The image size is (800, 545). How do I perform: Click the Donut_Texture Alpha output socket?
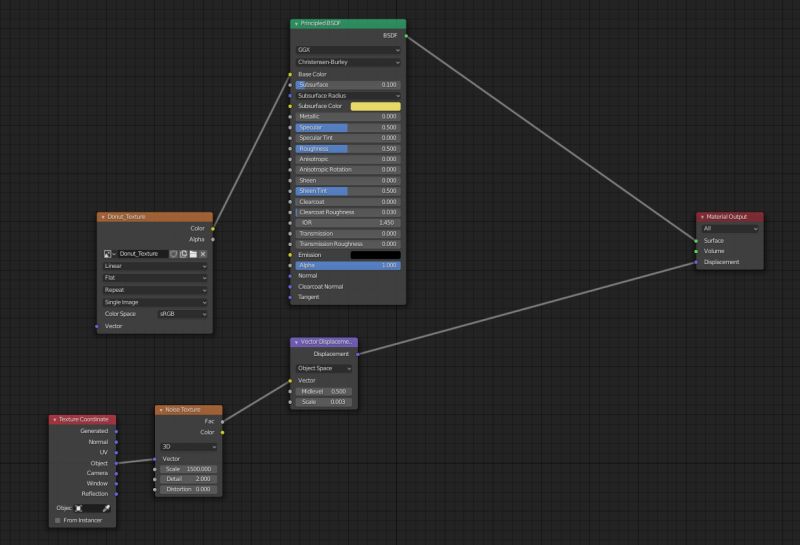(213, 239)
